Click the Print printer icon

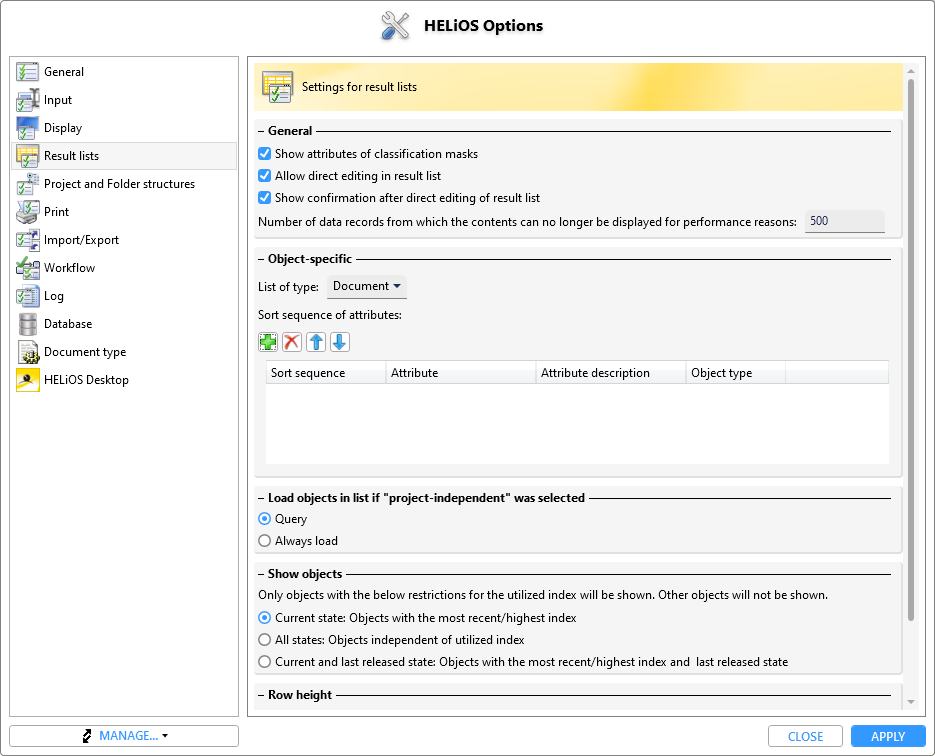pyautogui.click(x=27, y=212)
